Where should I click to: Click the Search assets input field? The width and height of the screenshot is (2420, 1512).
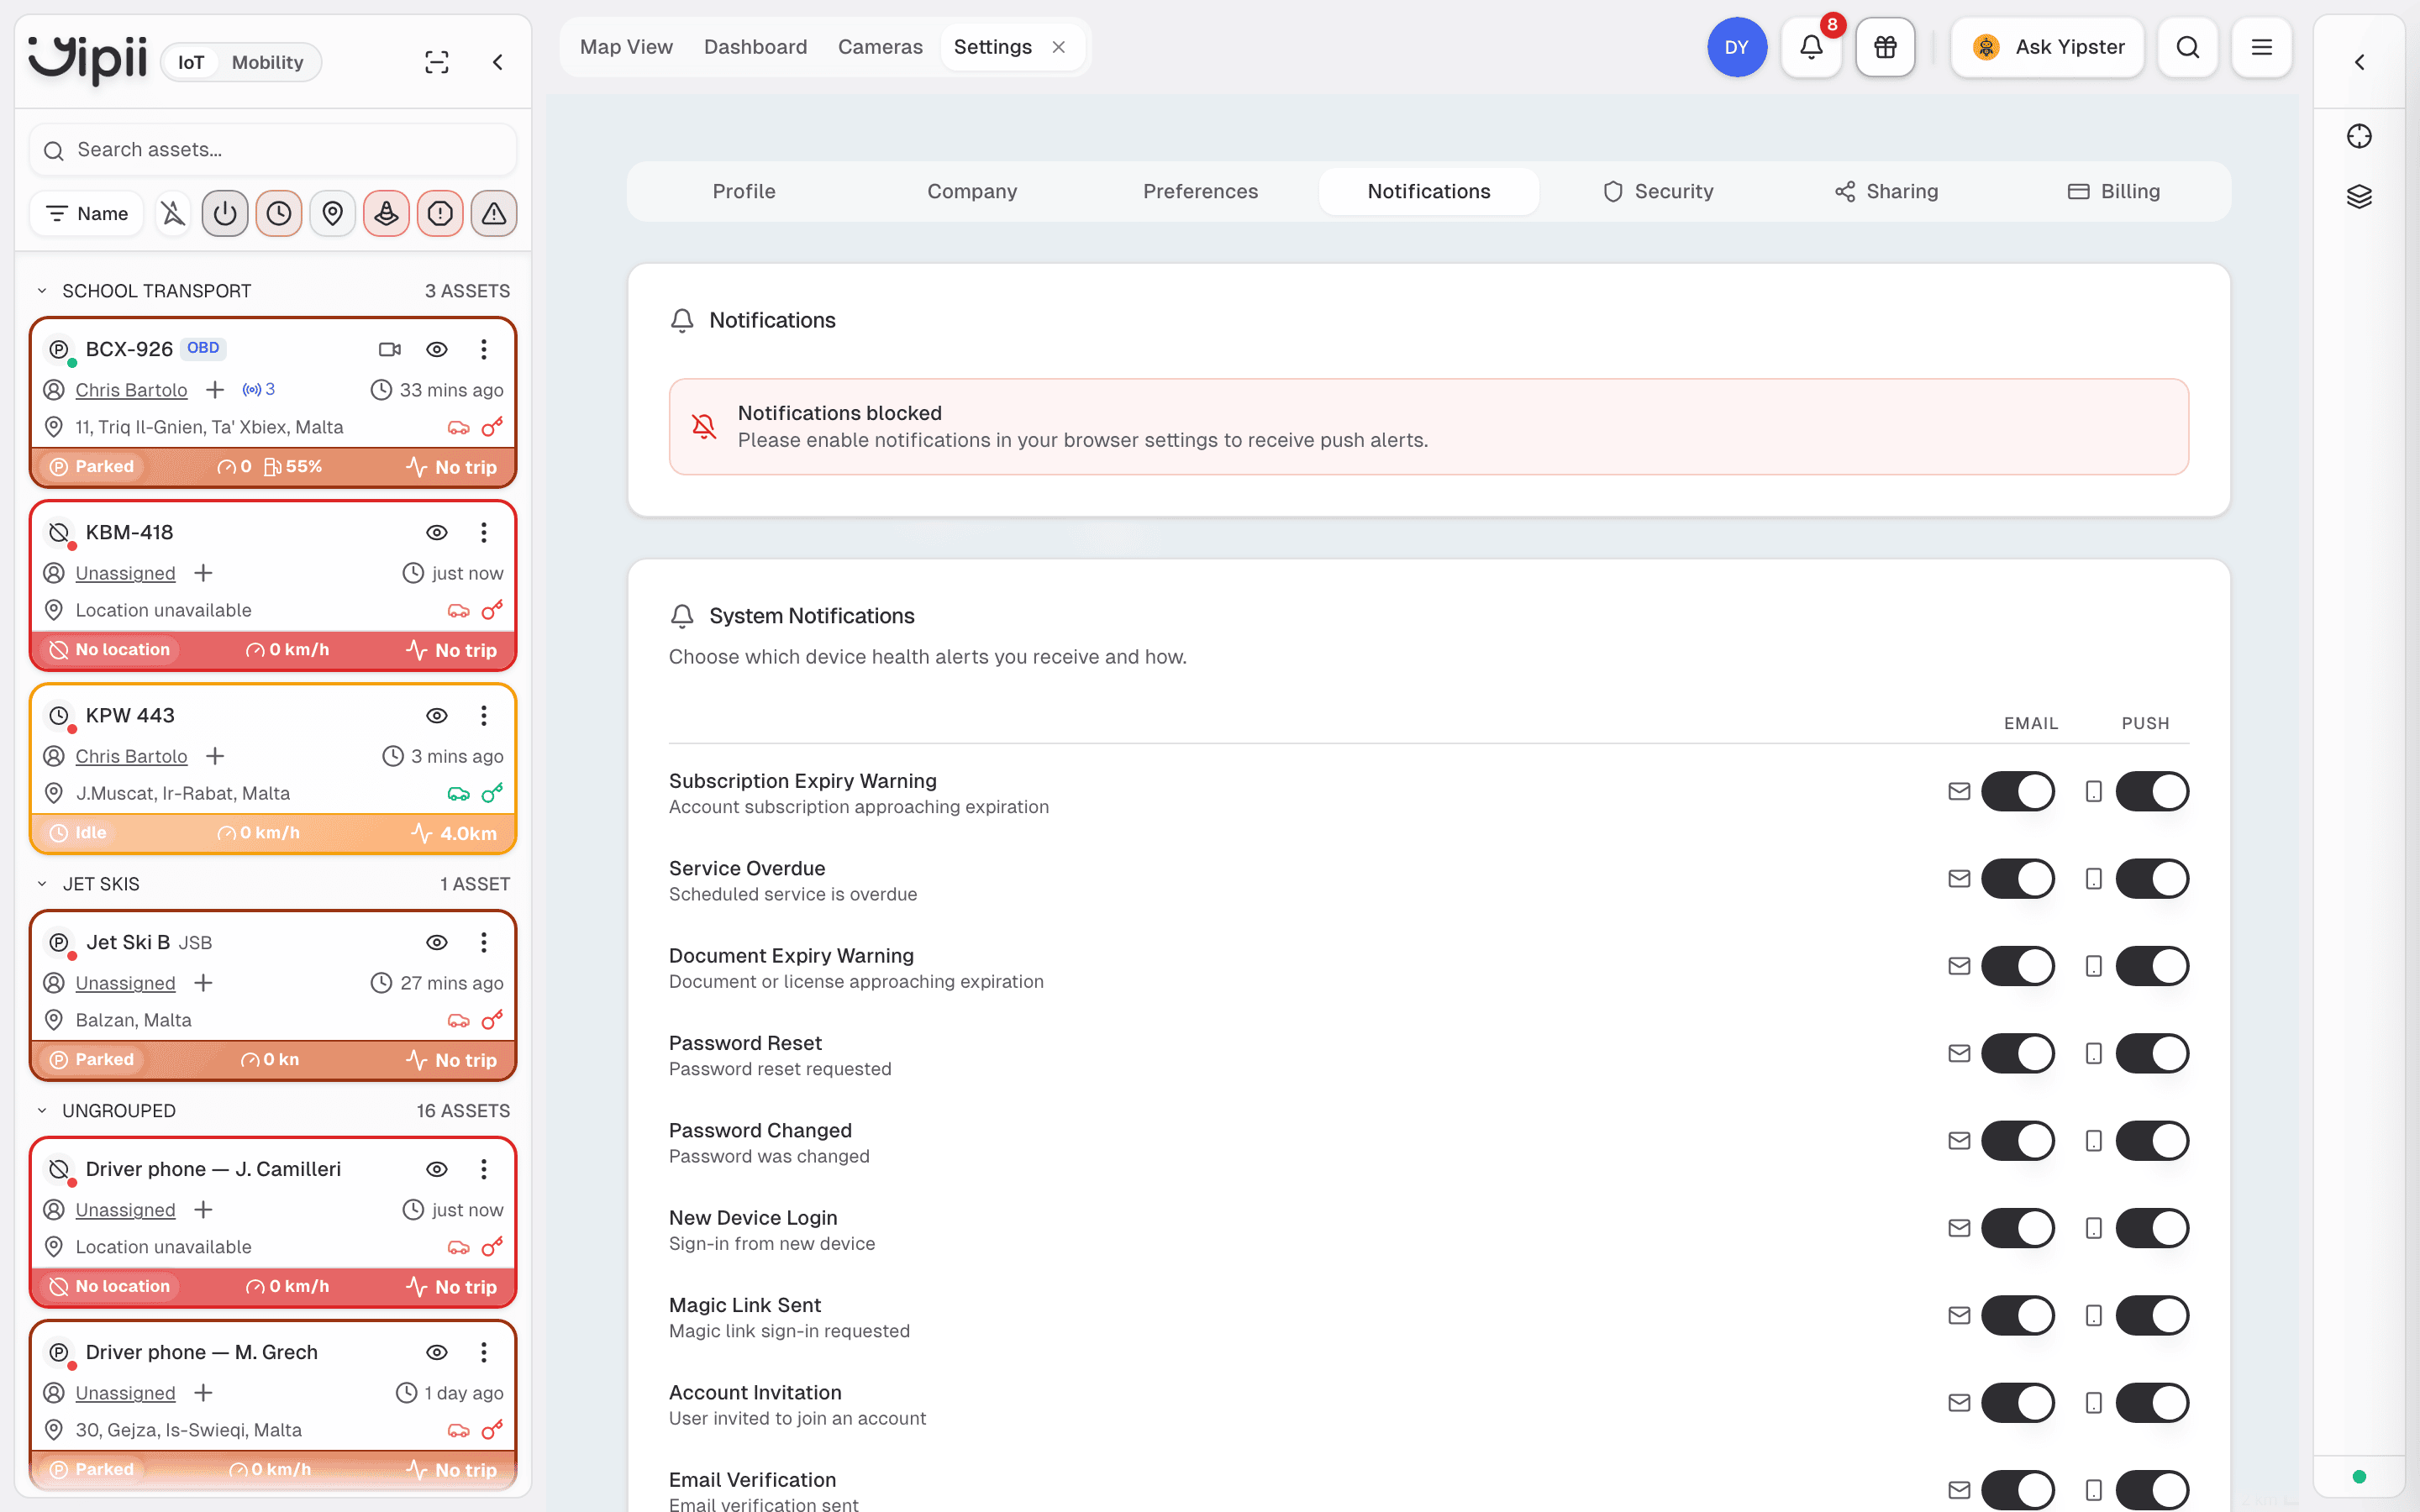[x=273, y=150]
